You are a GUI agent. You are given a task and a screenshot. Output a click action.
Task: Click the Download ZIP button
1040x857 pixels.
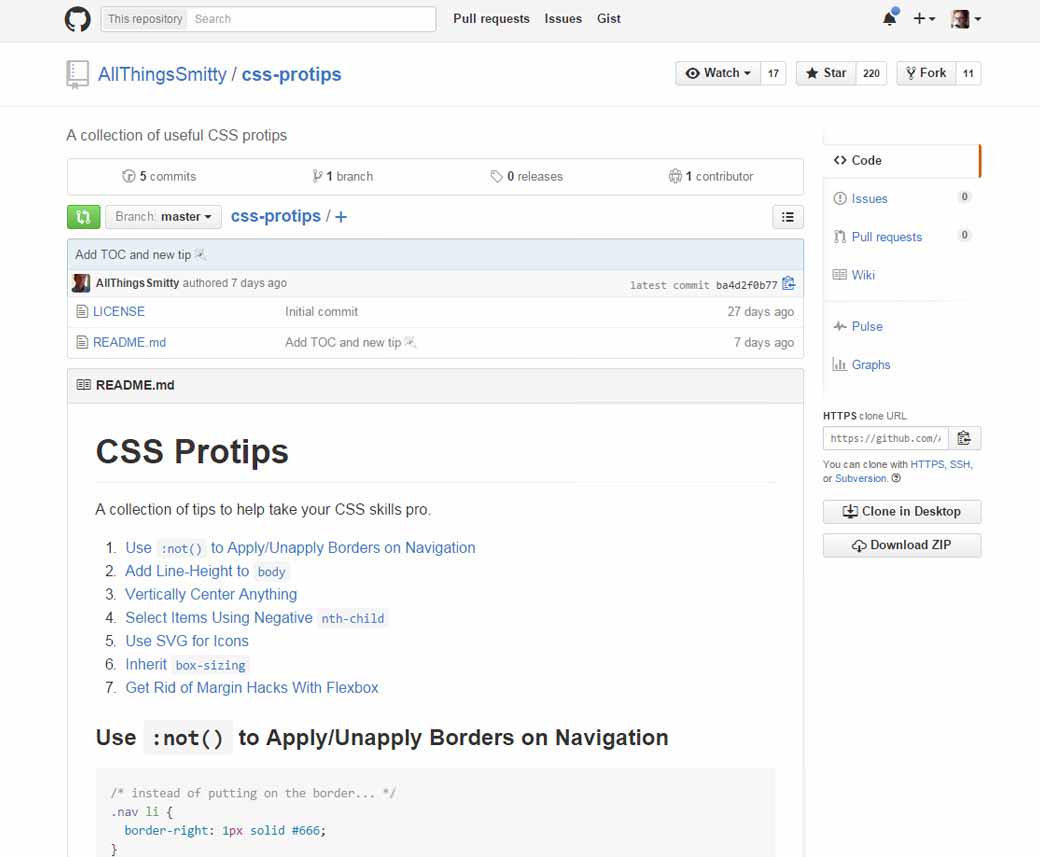click(x=901, y=545)
